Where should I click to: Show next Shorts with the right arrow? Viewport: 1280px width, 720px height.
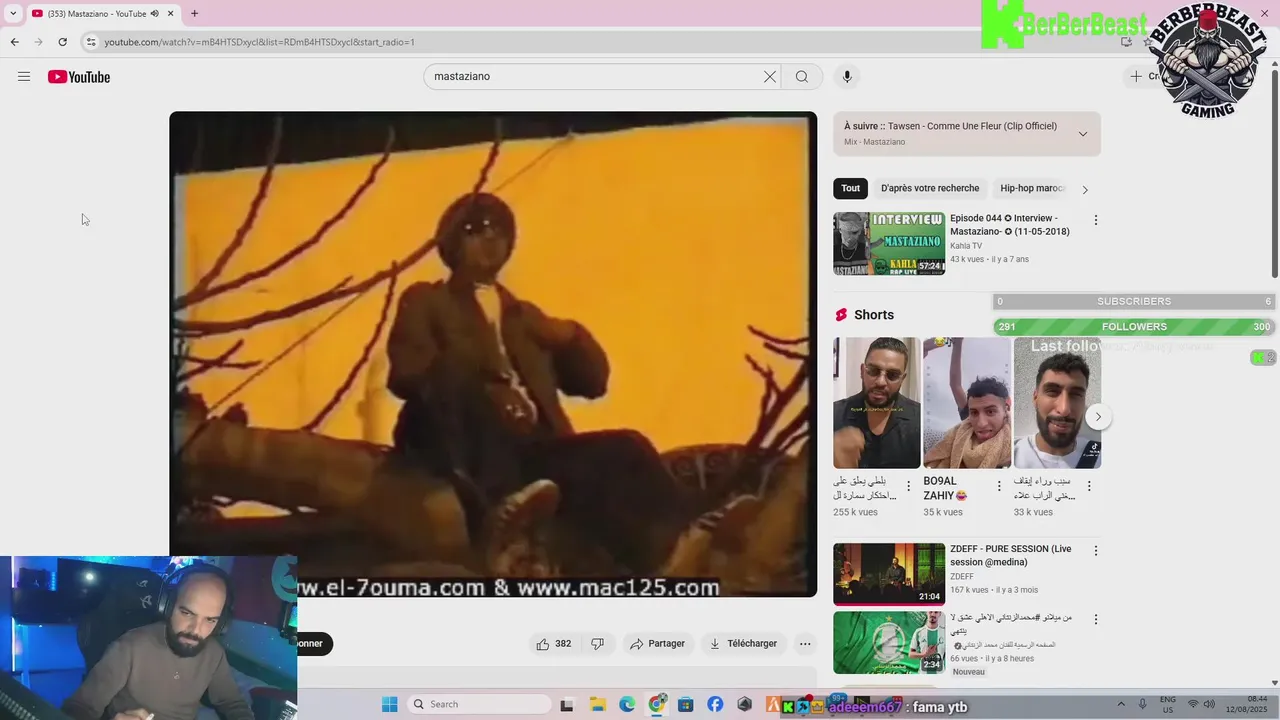1098,417
